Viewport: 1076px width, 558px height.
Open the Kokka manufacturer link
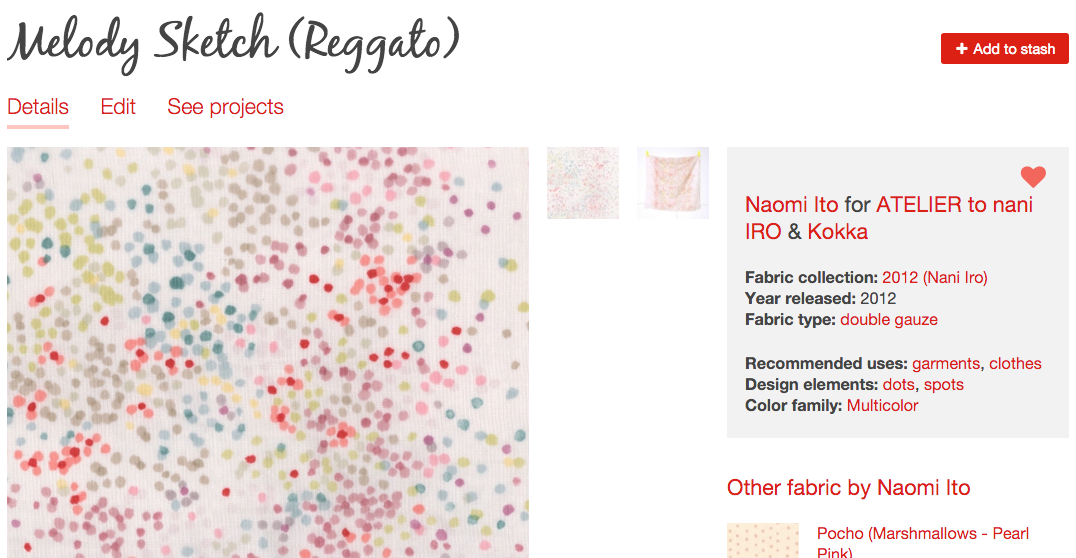(837, 232)
